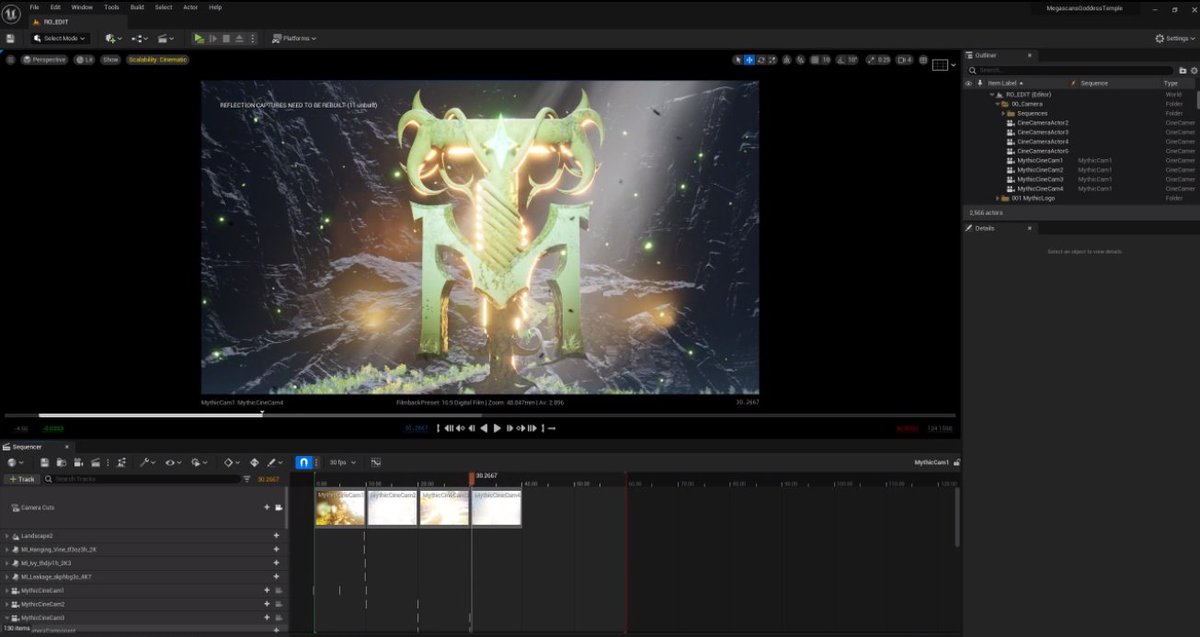This screenshot has width=1200, height=637.
Task: Select the arrow Select tool in the viewport
Action: tap(738, 60)
